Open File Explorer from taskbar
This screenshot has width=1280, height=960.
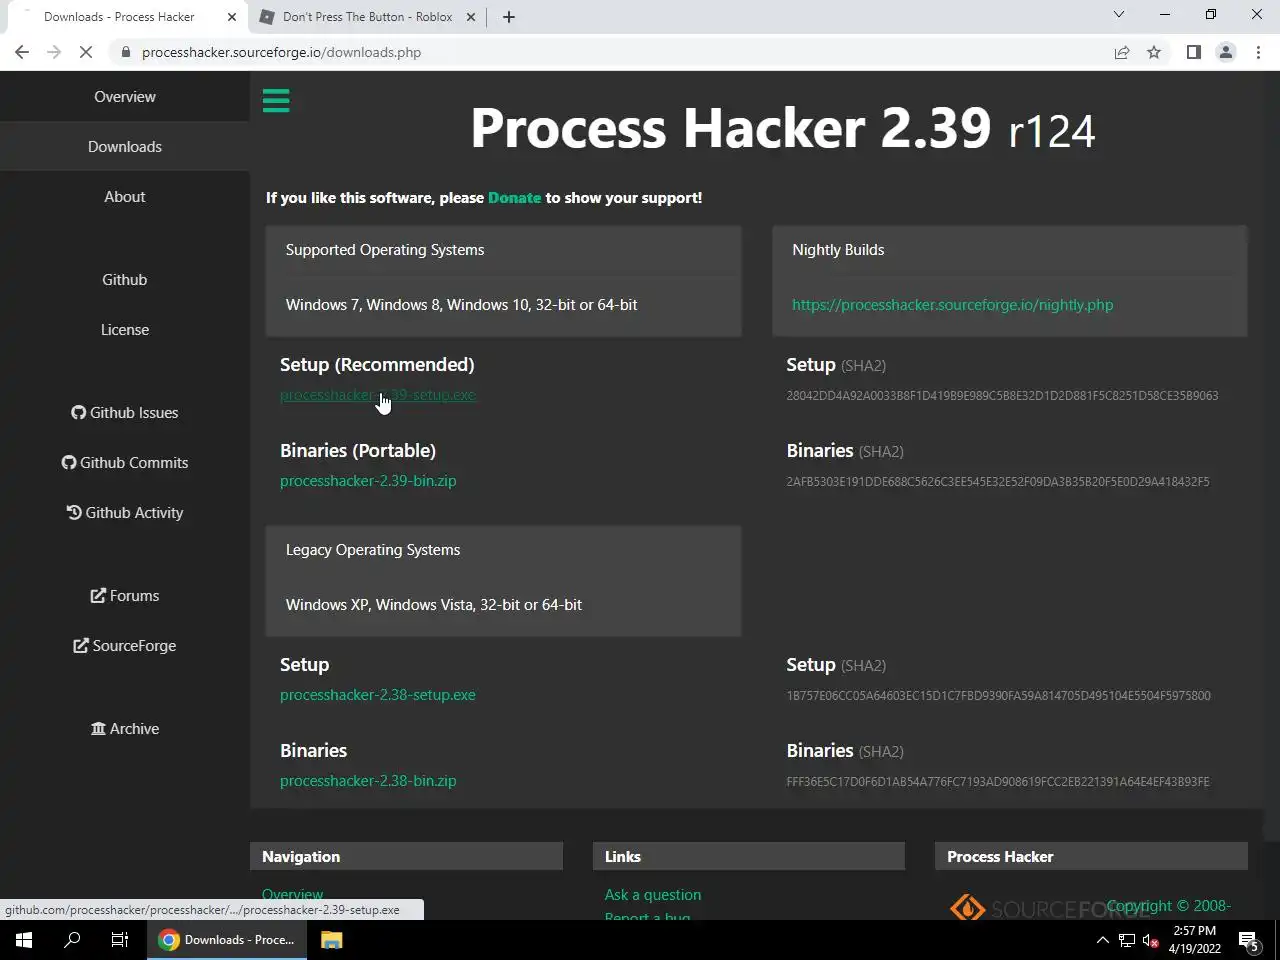[331, 940]
